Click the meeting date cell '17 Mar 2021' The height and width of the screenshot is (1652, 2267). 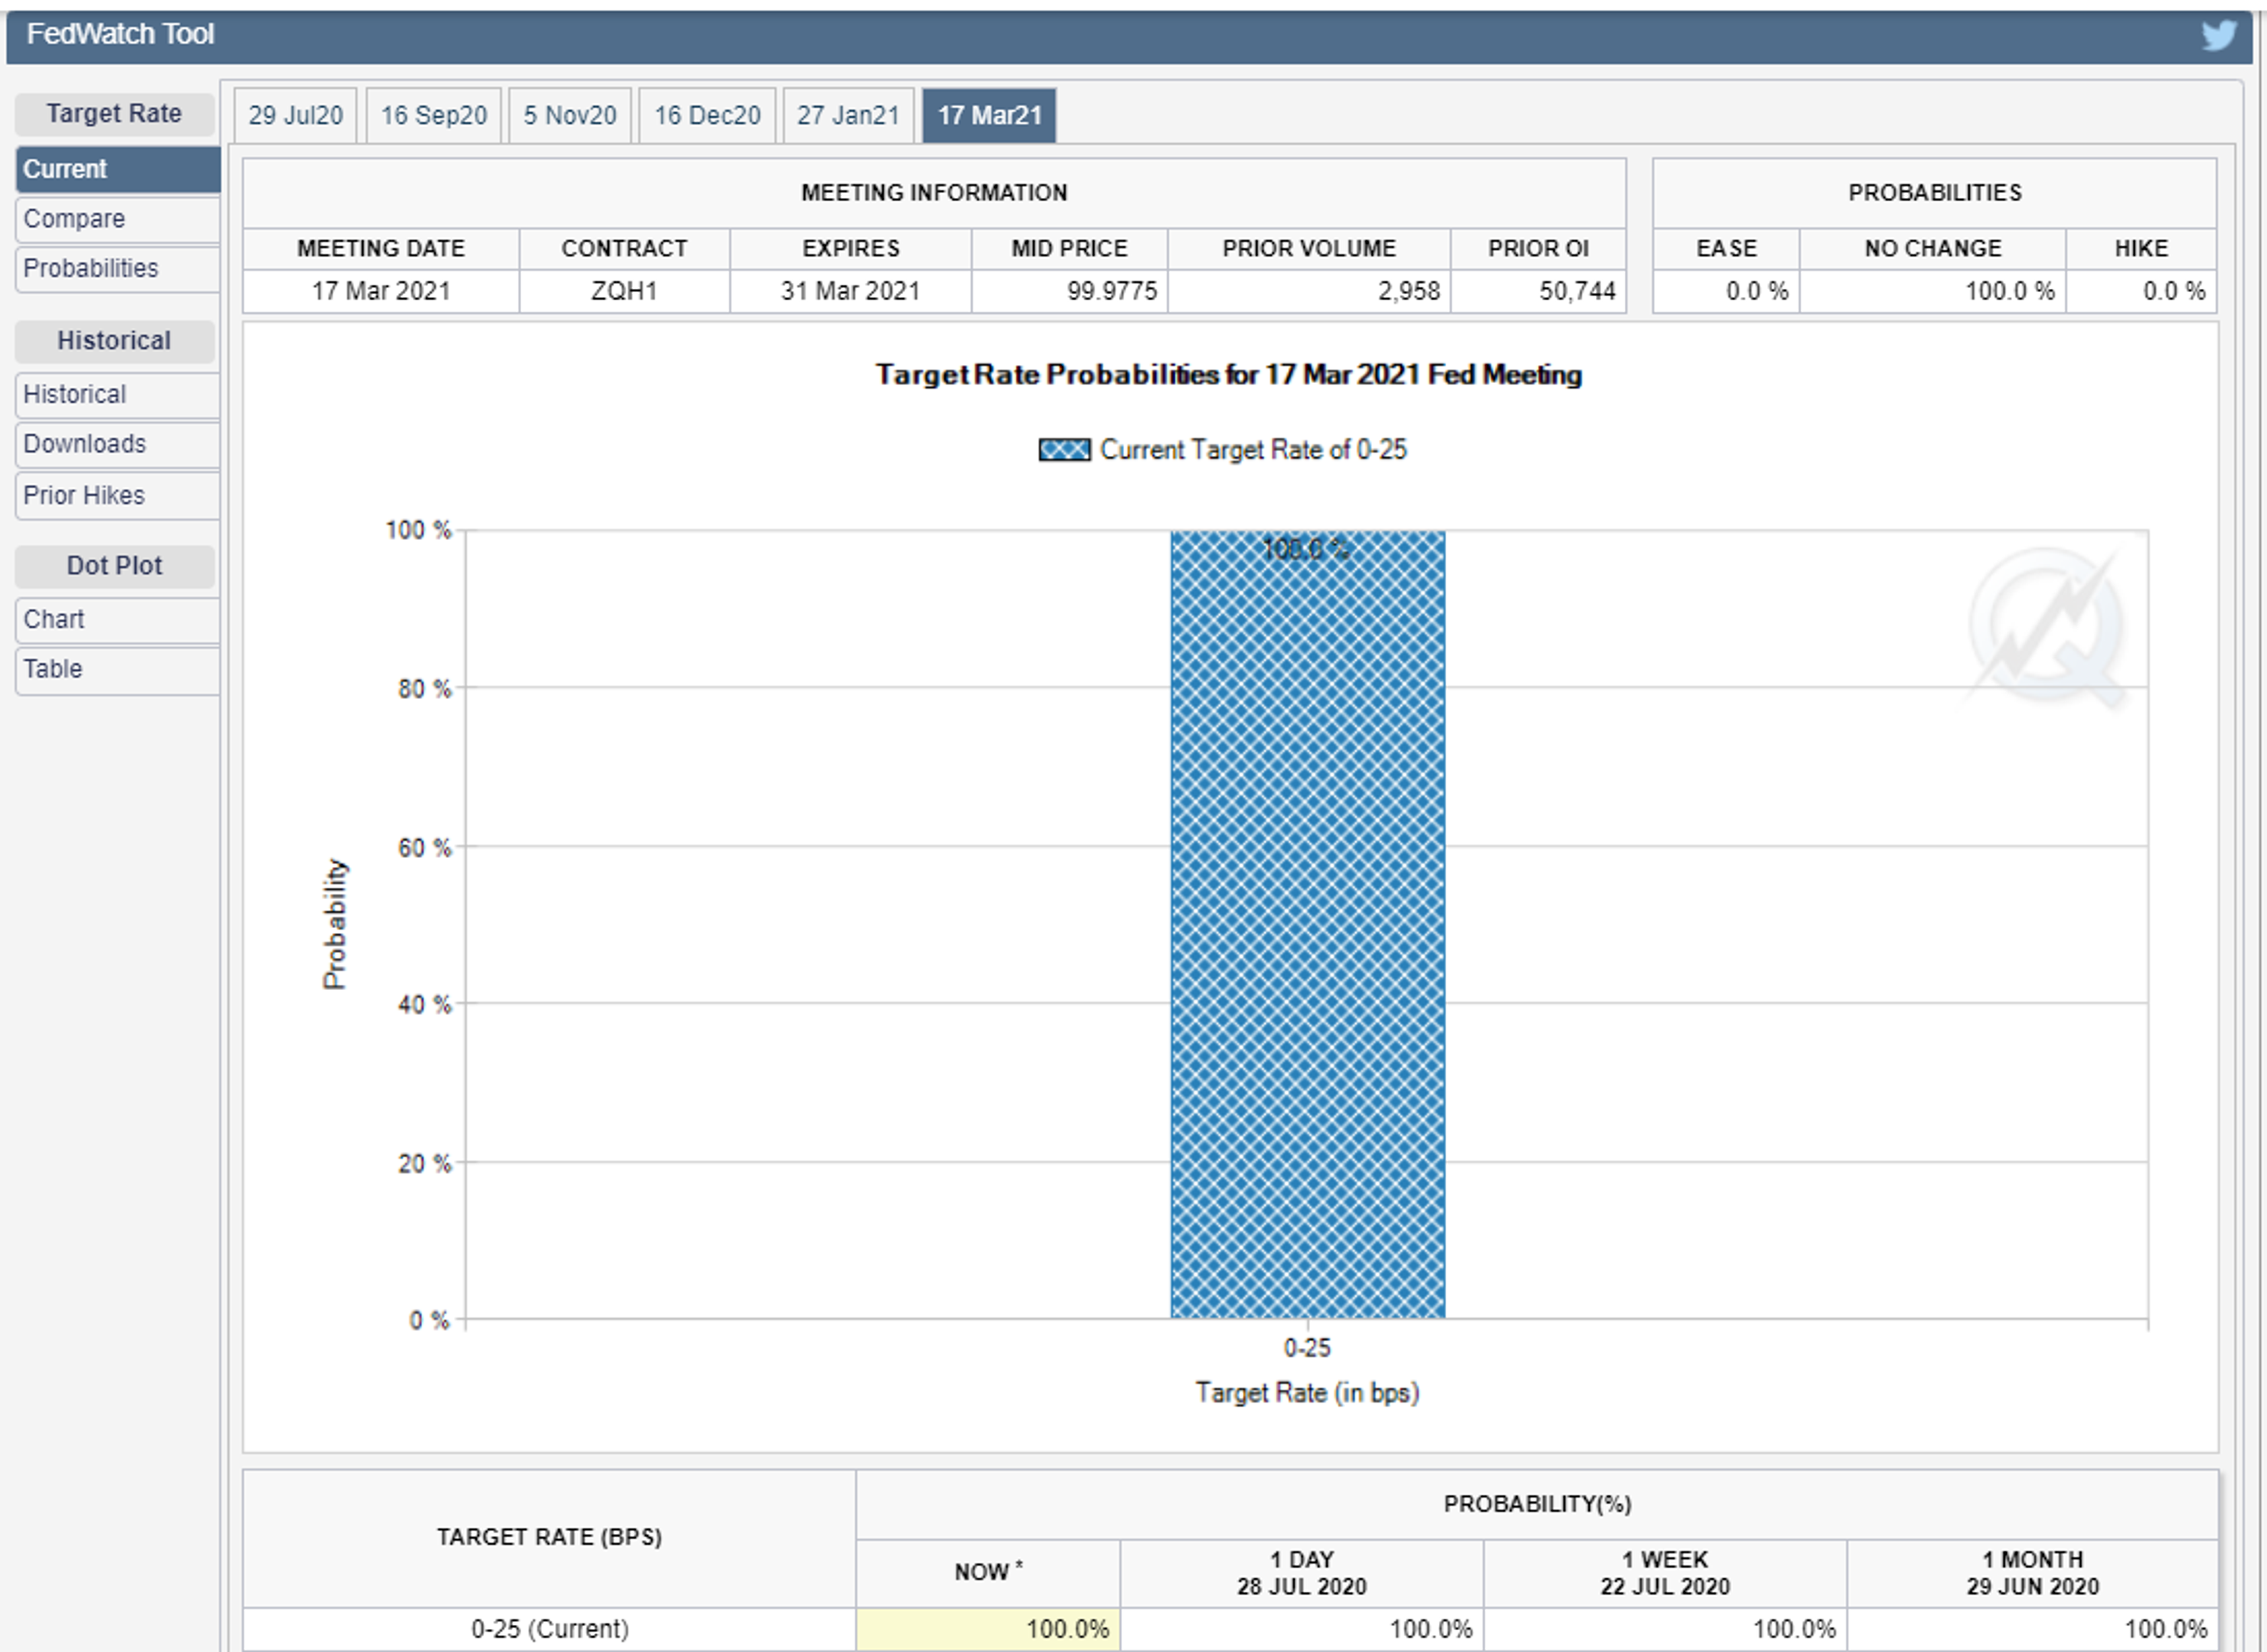381,291
